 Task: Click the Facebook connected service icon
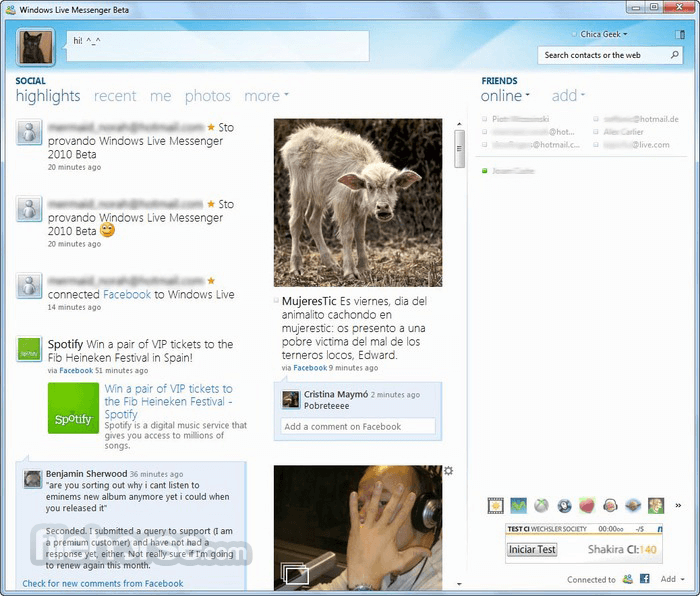pos(645,579)
